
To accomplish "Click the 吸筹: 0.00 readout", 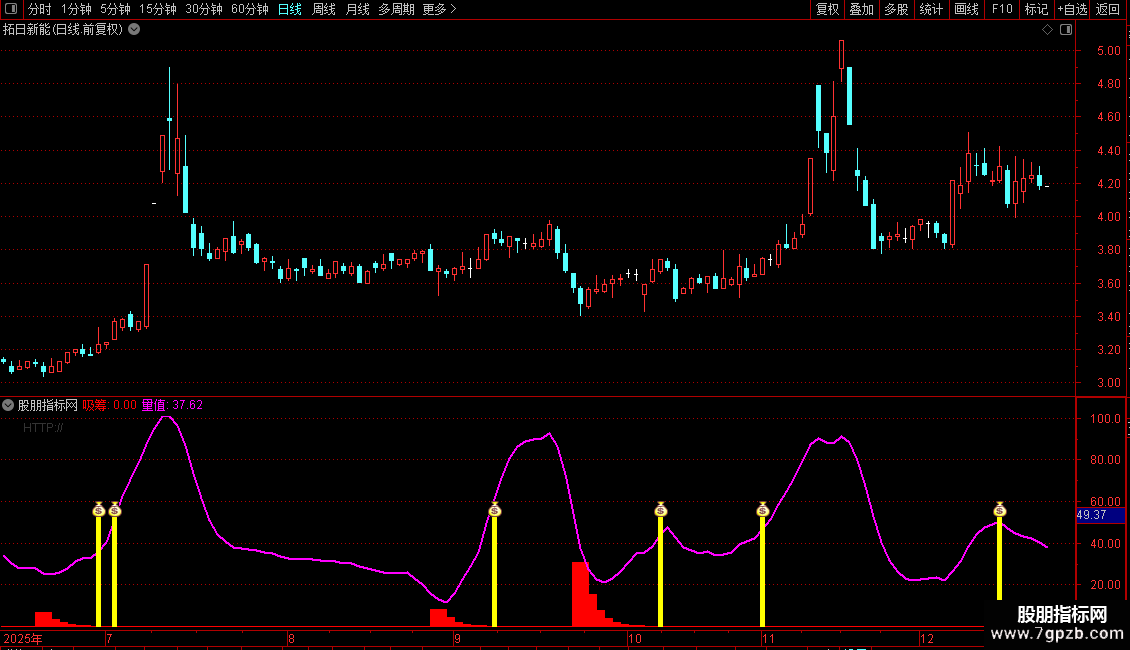I will (110, 405).
